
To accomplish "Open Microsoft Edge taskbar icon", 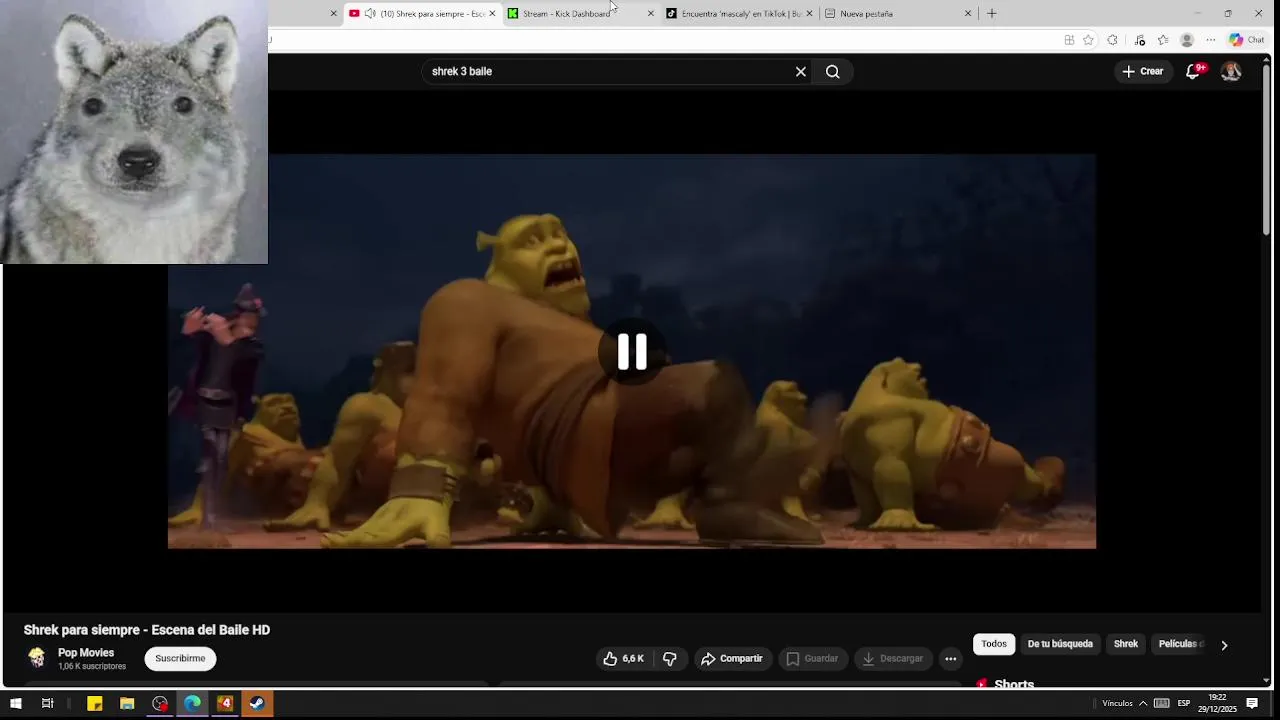I will pyautogui.click(x=192, y=704).
